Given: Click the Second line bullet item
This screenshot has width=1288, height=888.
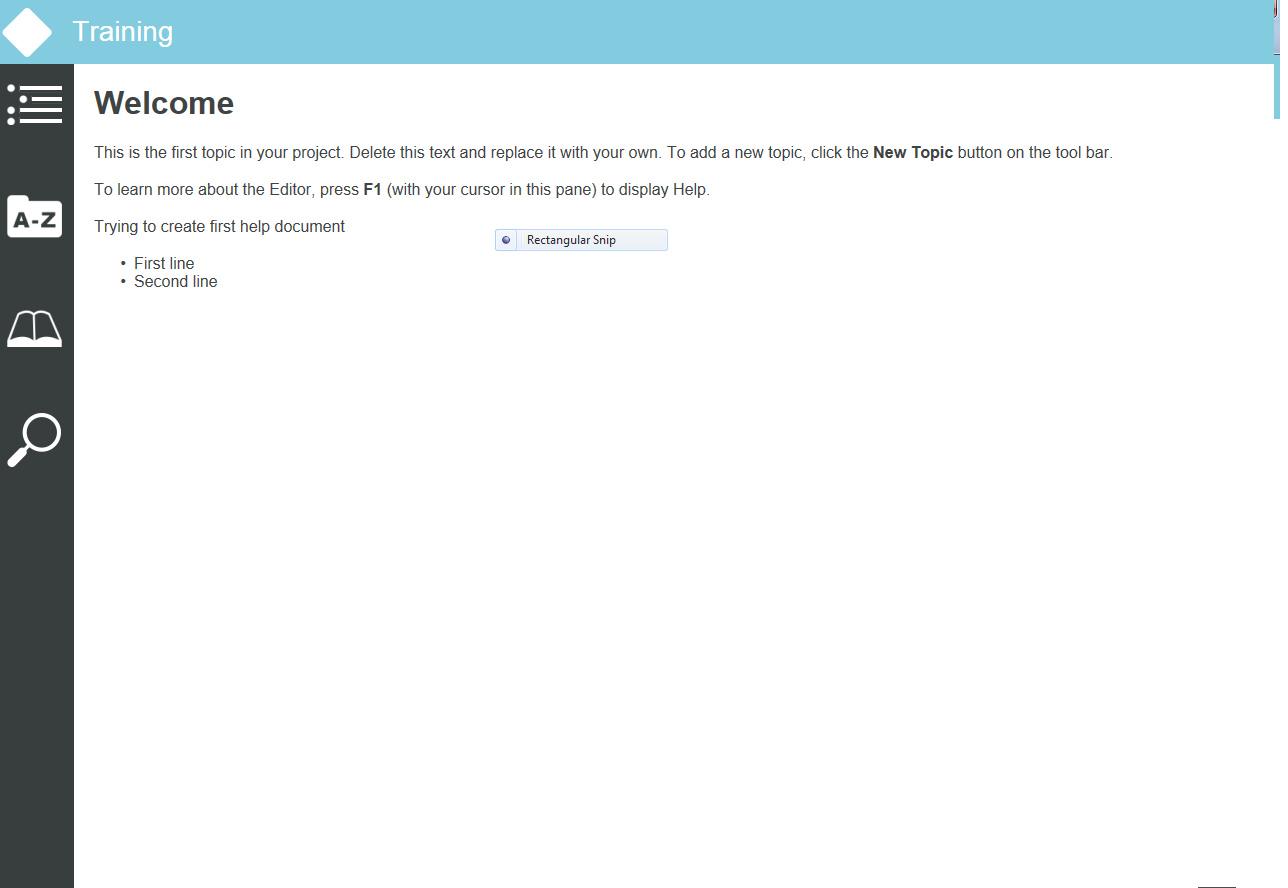Looking at the screenshot, I should pyautogui.click(x=175, y=281).
